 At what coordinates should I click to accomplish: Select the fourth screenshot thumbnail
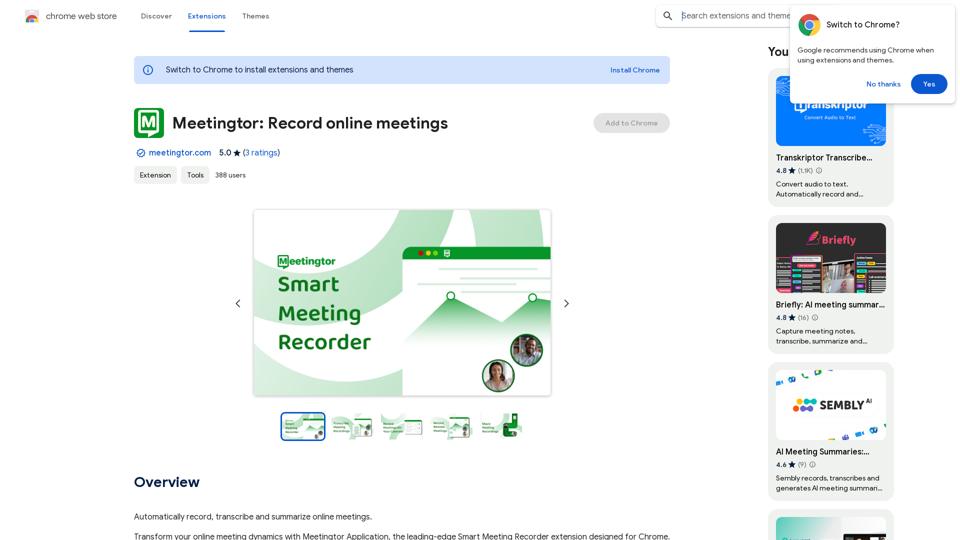tap(451, 426)
